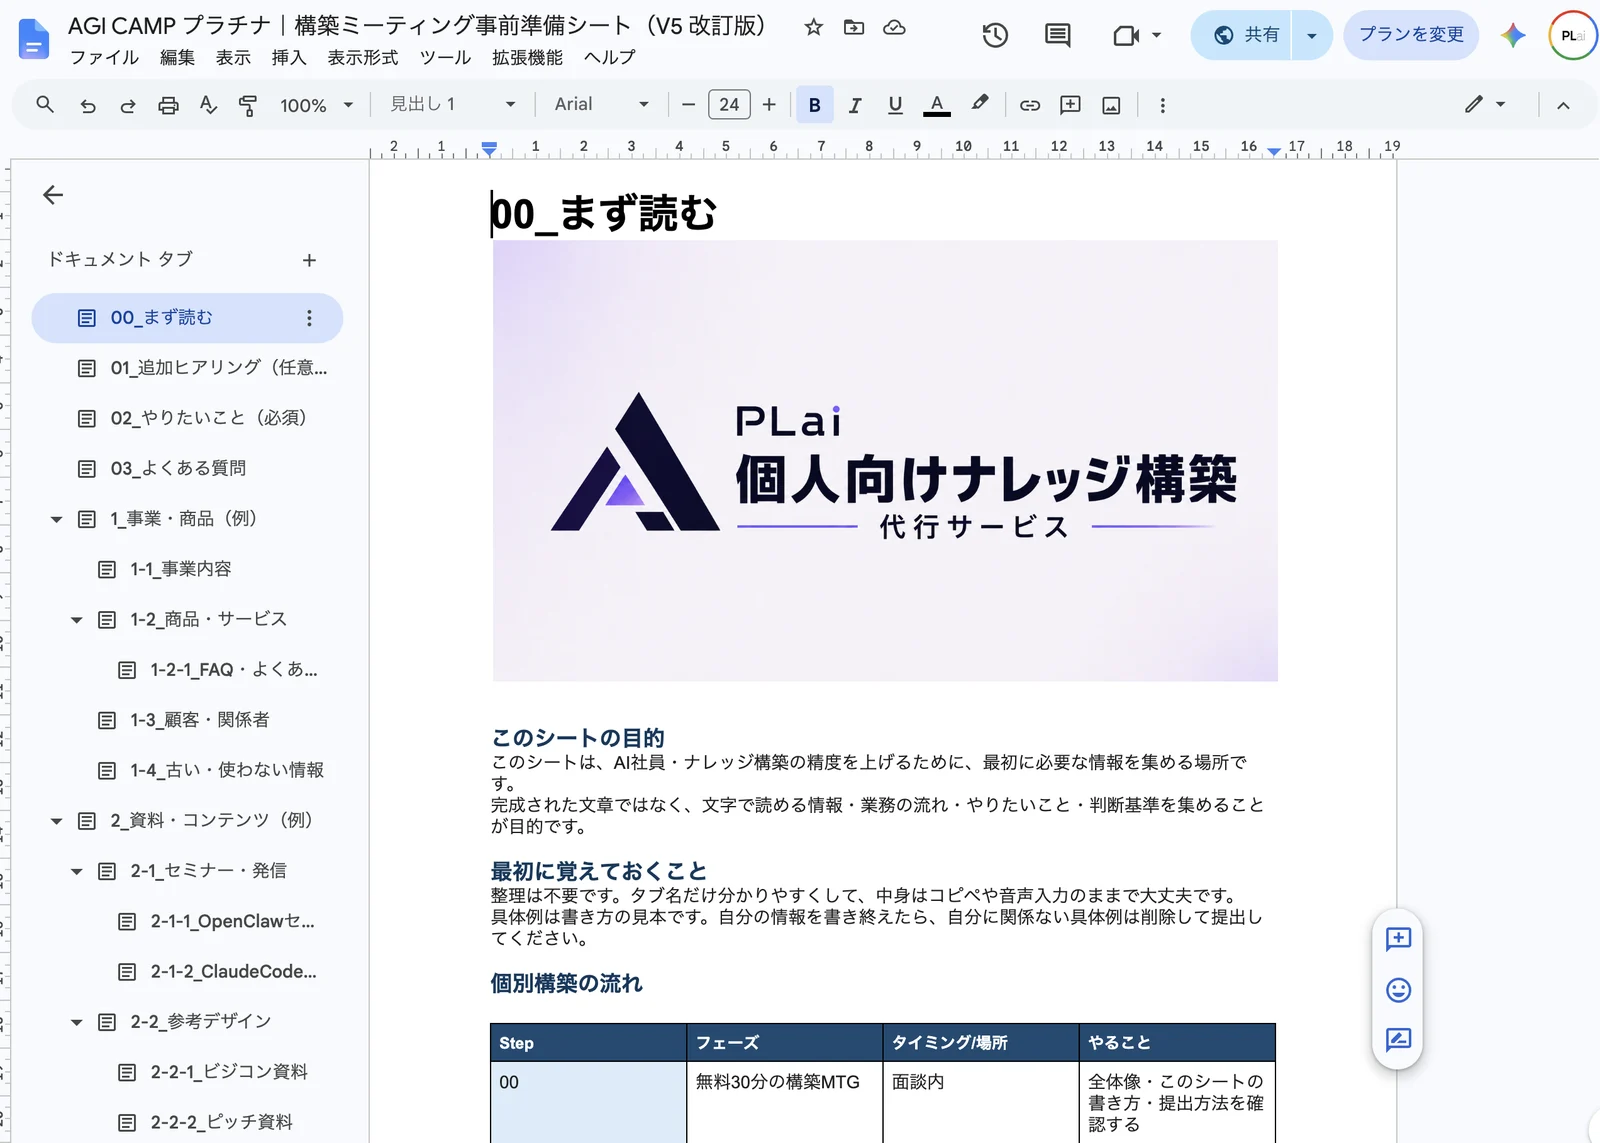Insert a link
1600x1143 pixels.
1030,105
